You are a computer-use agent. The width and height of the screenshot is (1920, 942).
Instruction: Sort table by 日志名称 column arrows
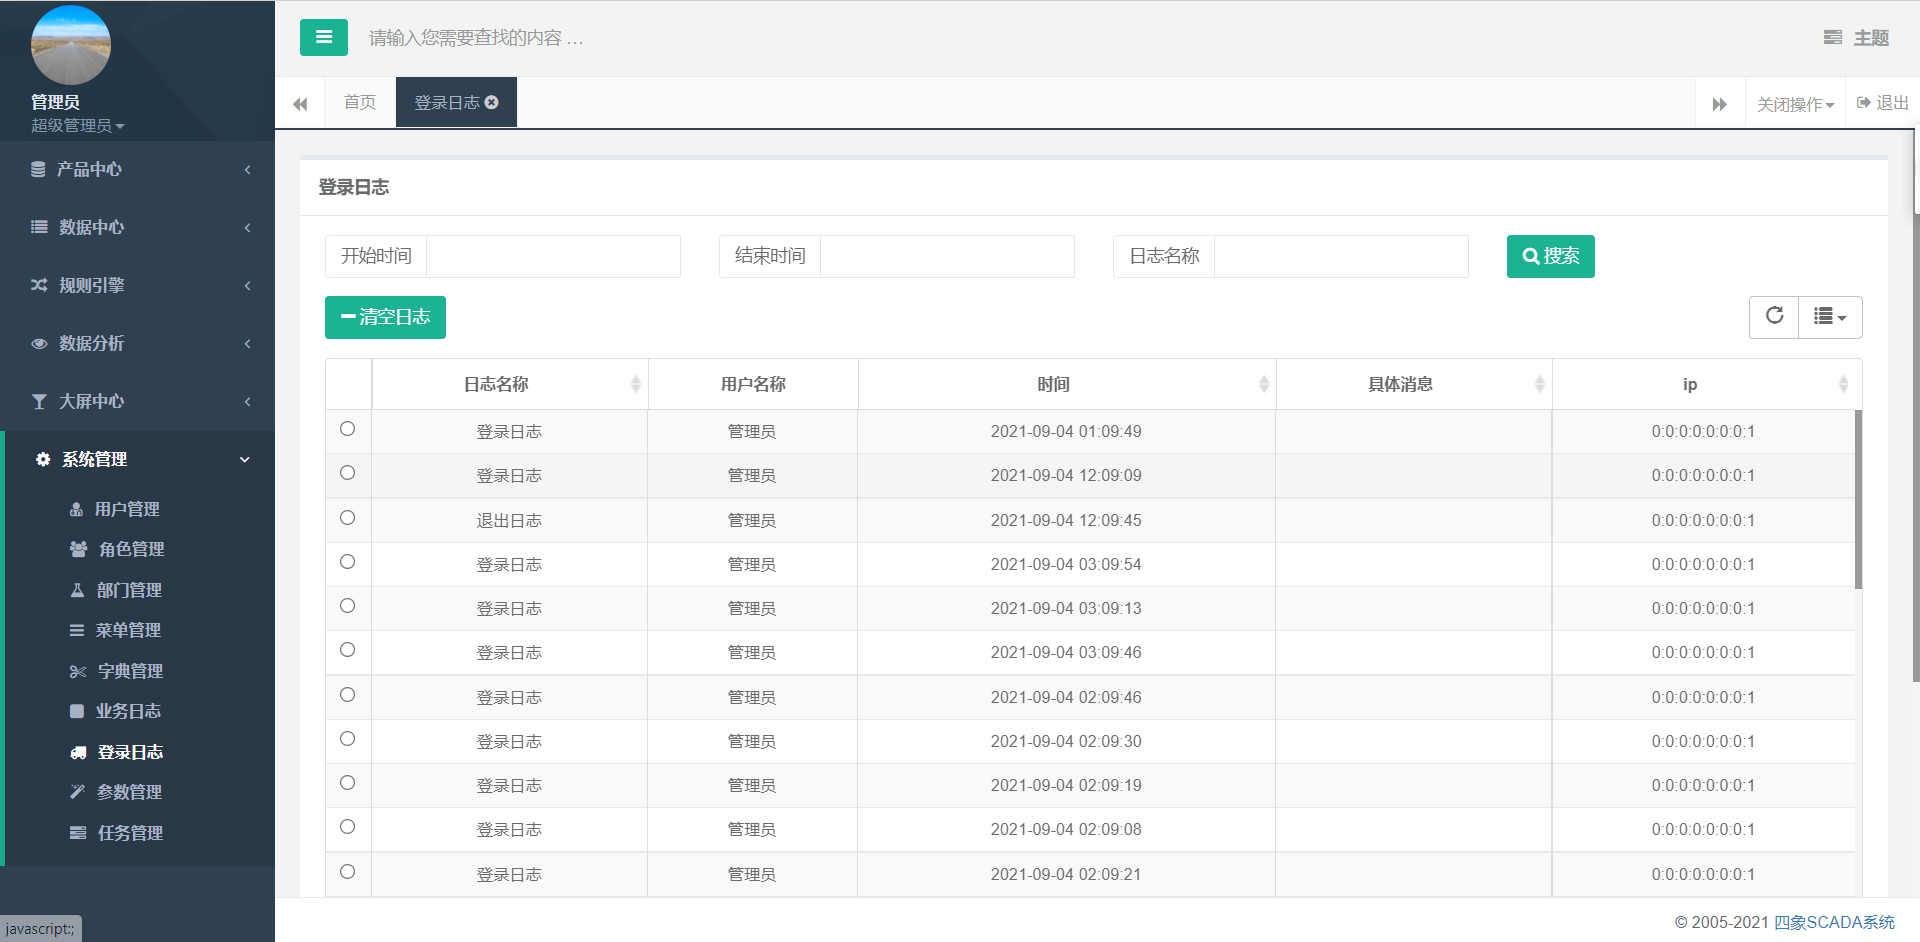tap(635, 385)
